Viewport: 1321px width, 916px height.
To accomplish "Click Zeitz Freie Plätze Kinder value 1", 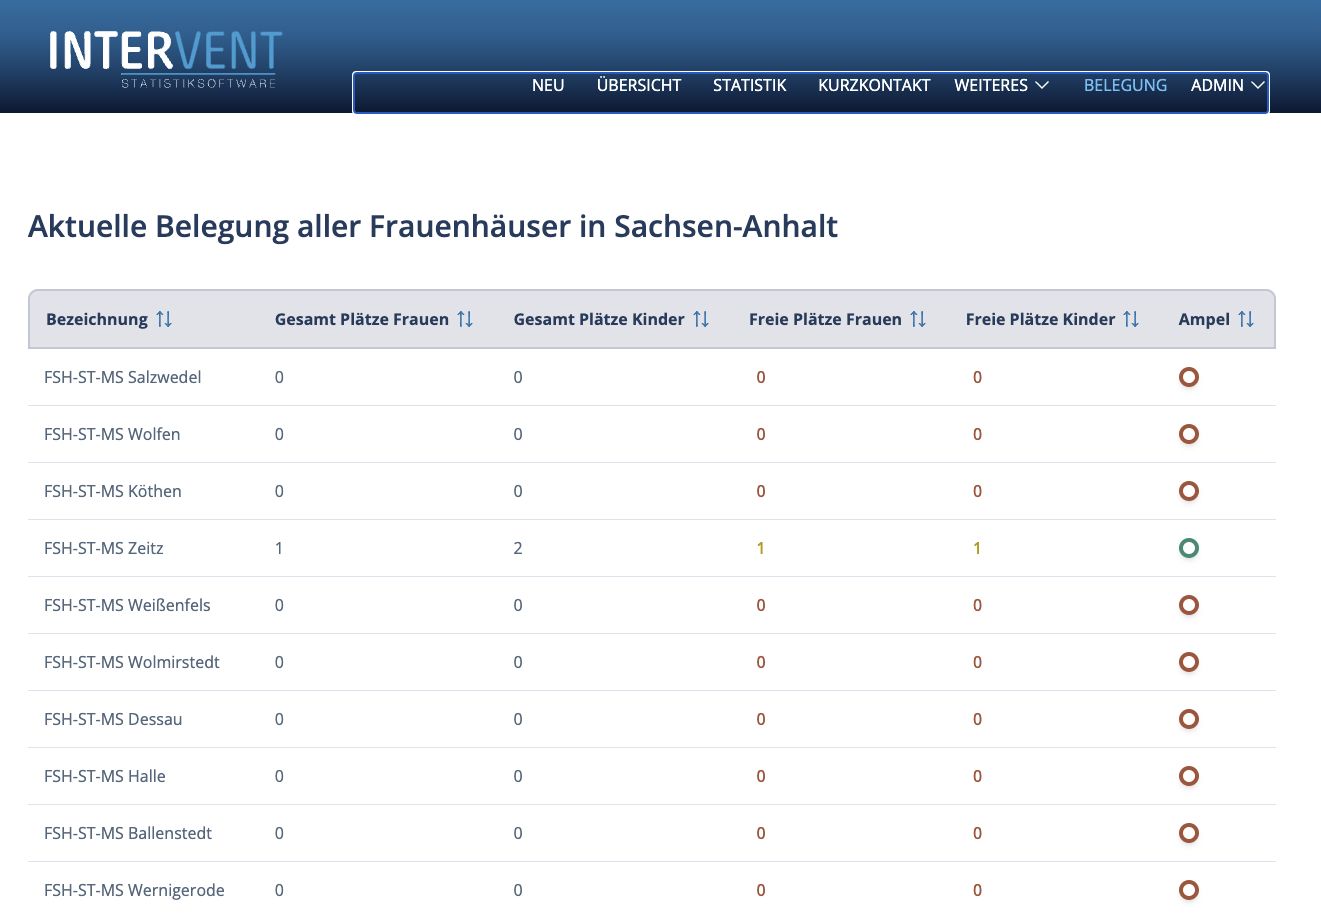I will point(977,548).
